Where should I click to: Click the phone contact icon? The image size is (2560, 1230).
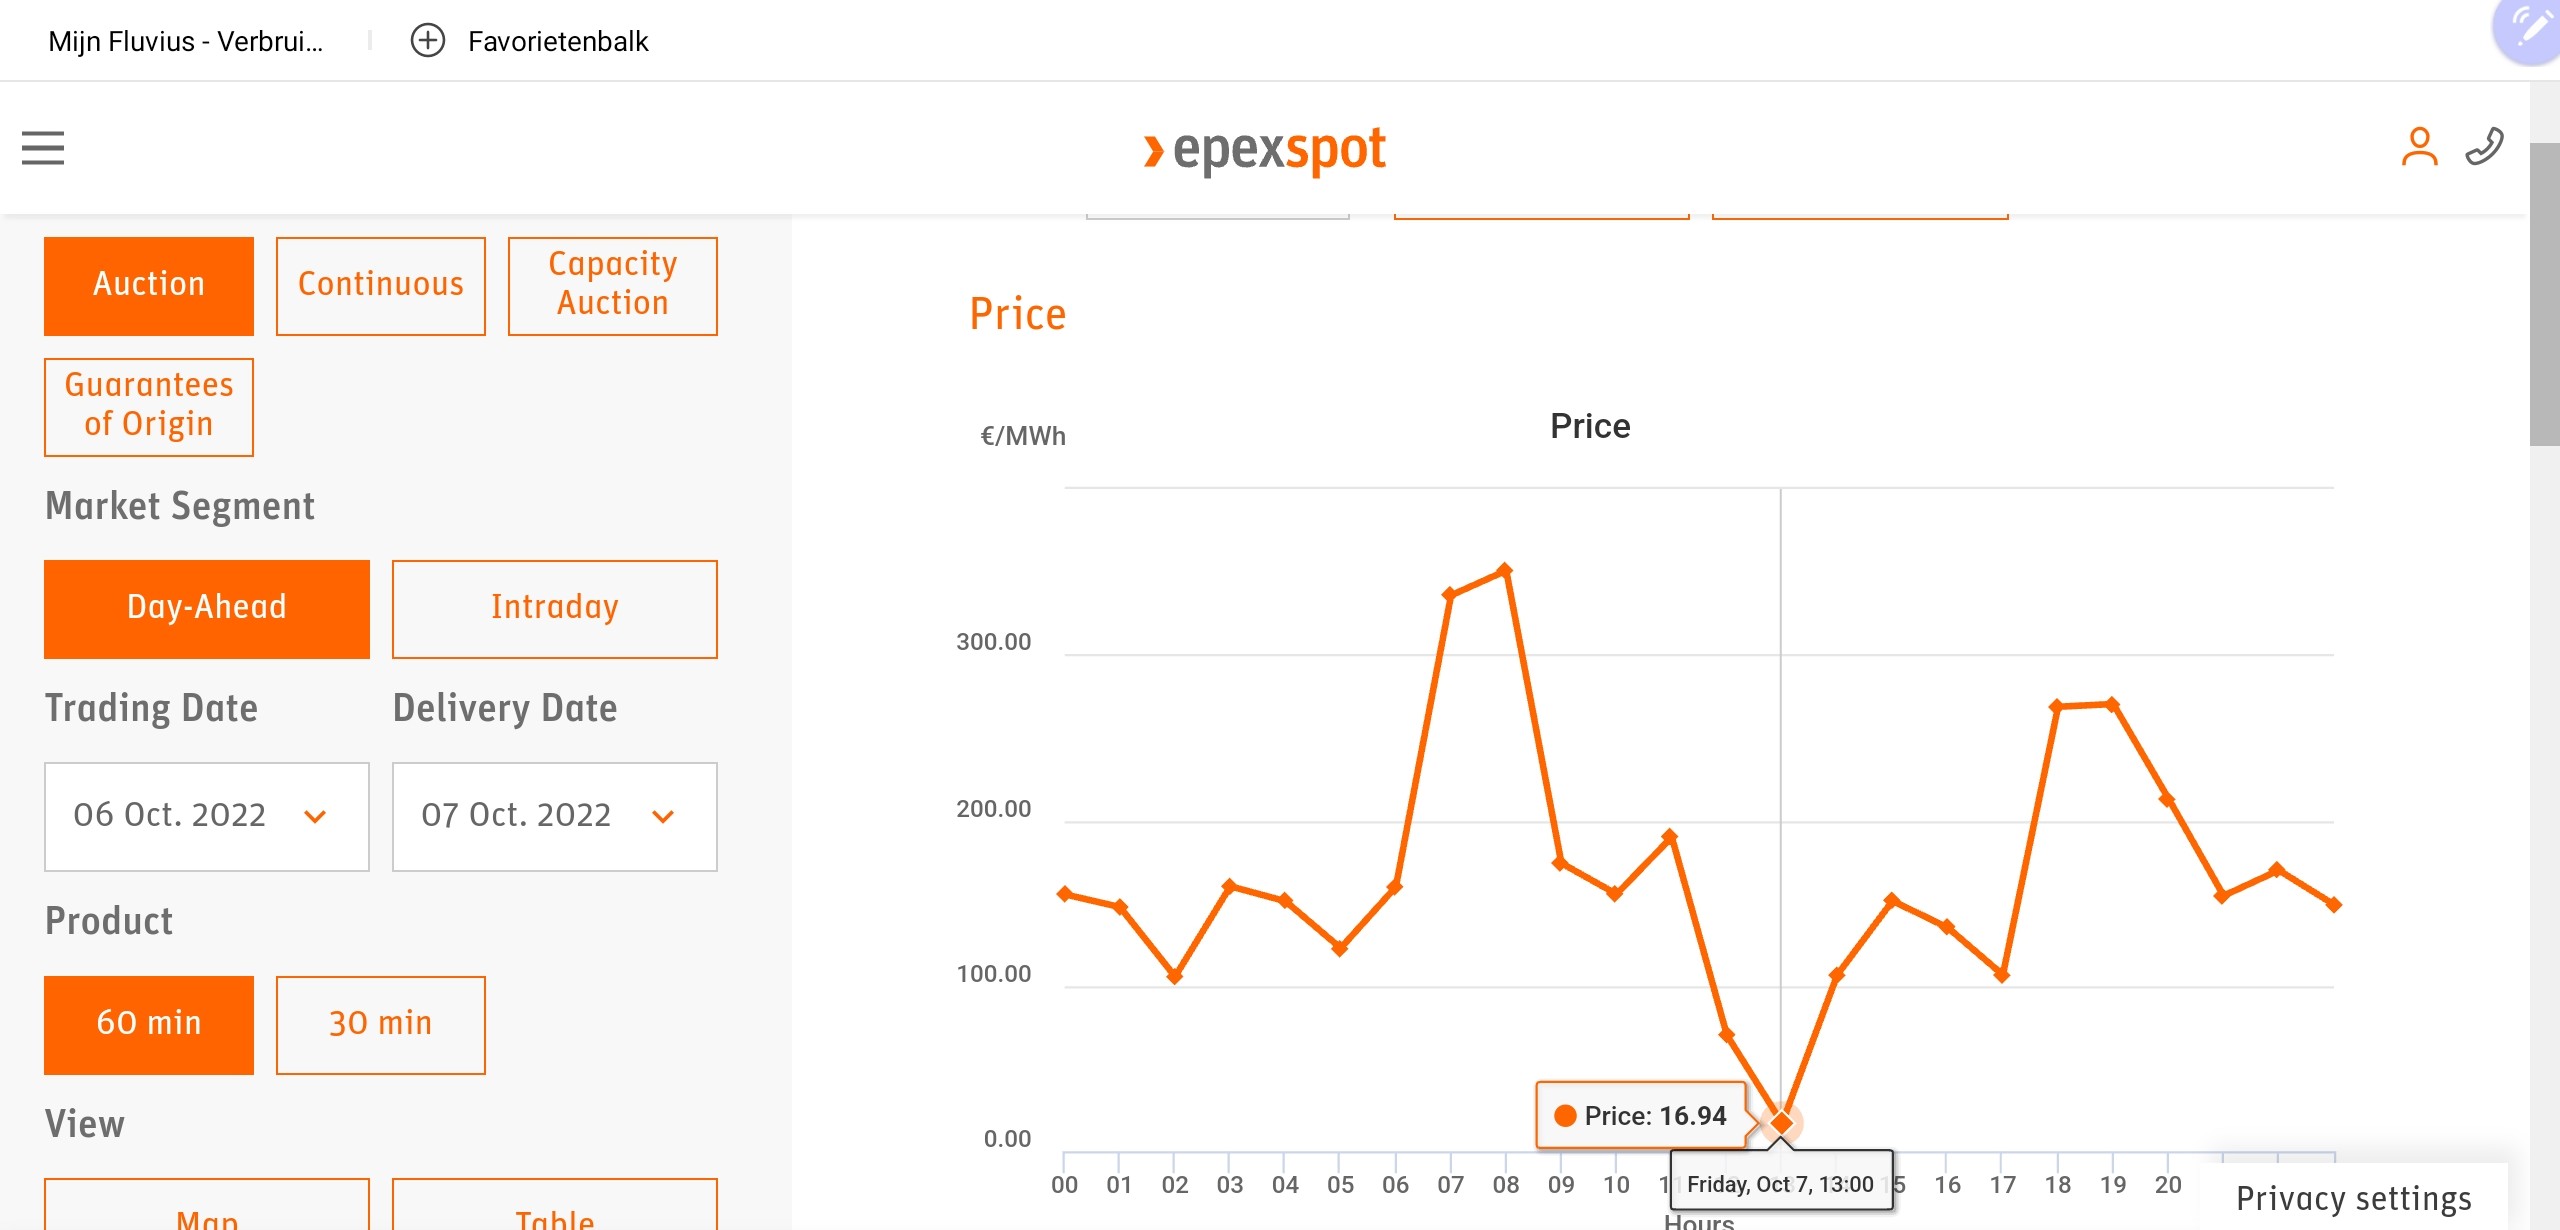coord(2484,147)
